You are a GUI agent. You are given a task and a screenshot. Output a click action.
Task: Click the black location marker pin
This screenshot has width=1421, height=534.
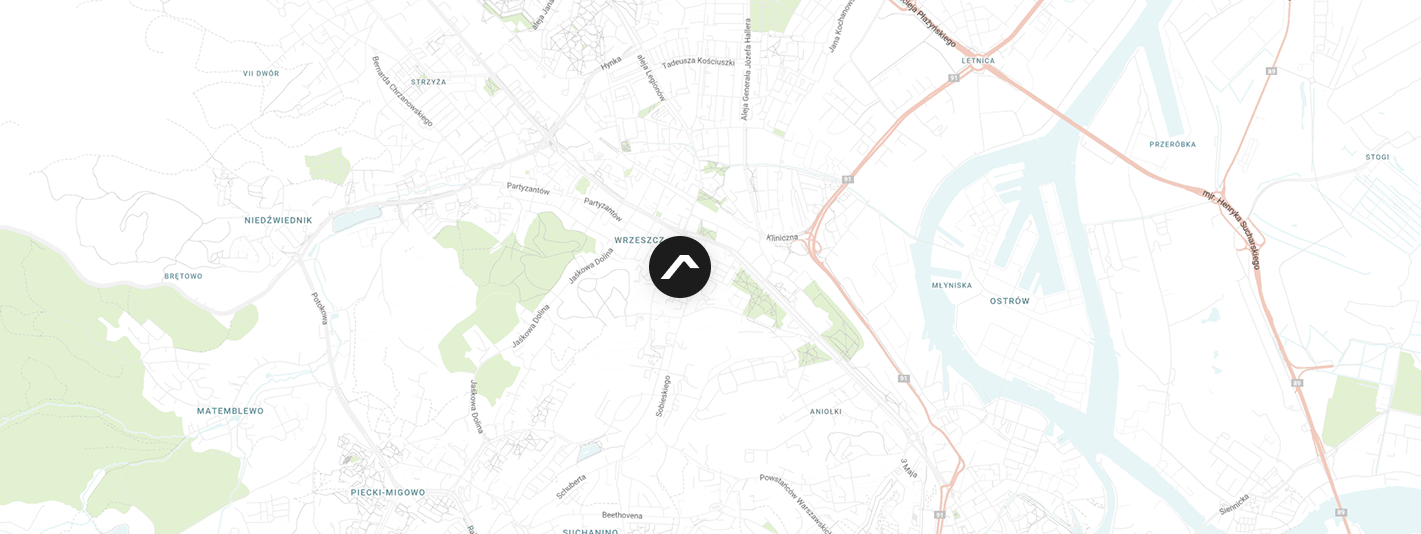click(680, 267)
